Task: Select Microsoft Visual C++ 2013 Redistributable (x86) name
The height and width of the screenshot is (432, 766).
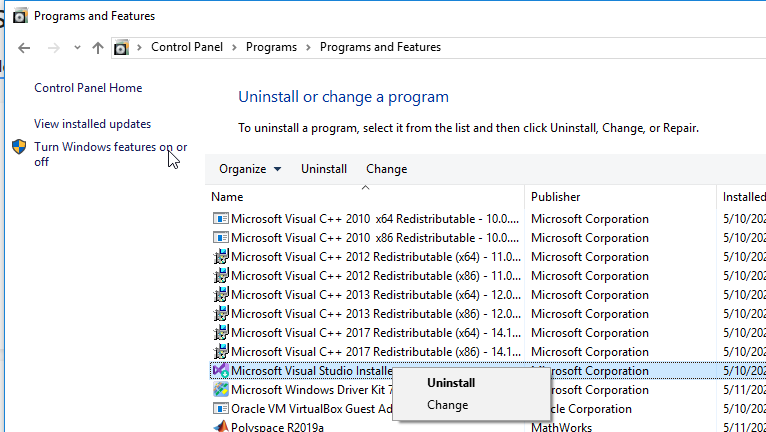Action: point(376,314)
